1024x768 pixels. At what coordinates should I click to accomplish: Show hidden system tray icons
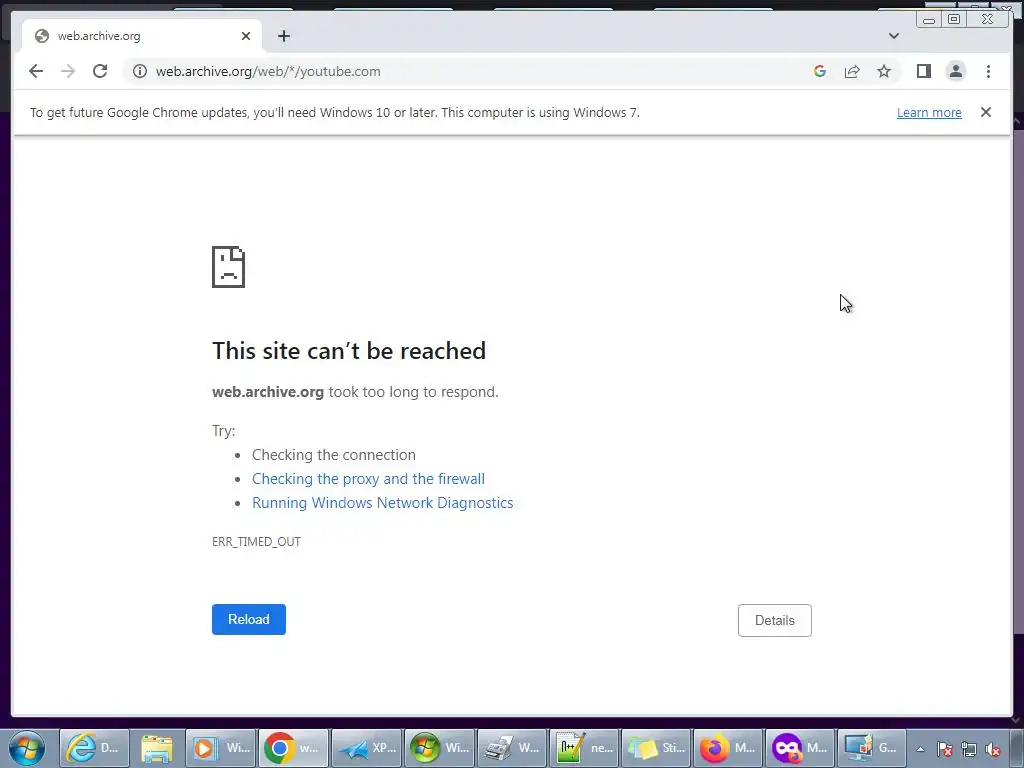tap(921, 749)
